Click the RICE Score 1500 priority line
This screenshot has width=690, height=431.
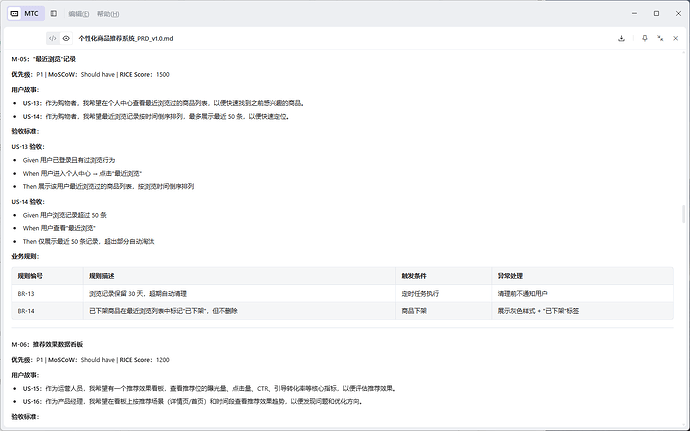point(90,74)
